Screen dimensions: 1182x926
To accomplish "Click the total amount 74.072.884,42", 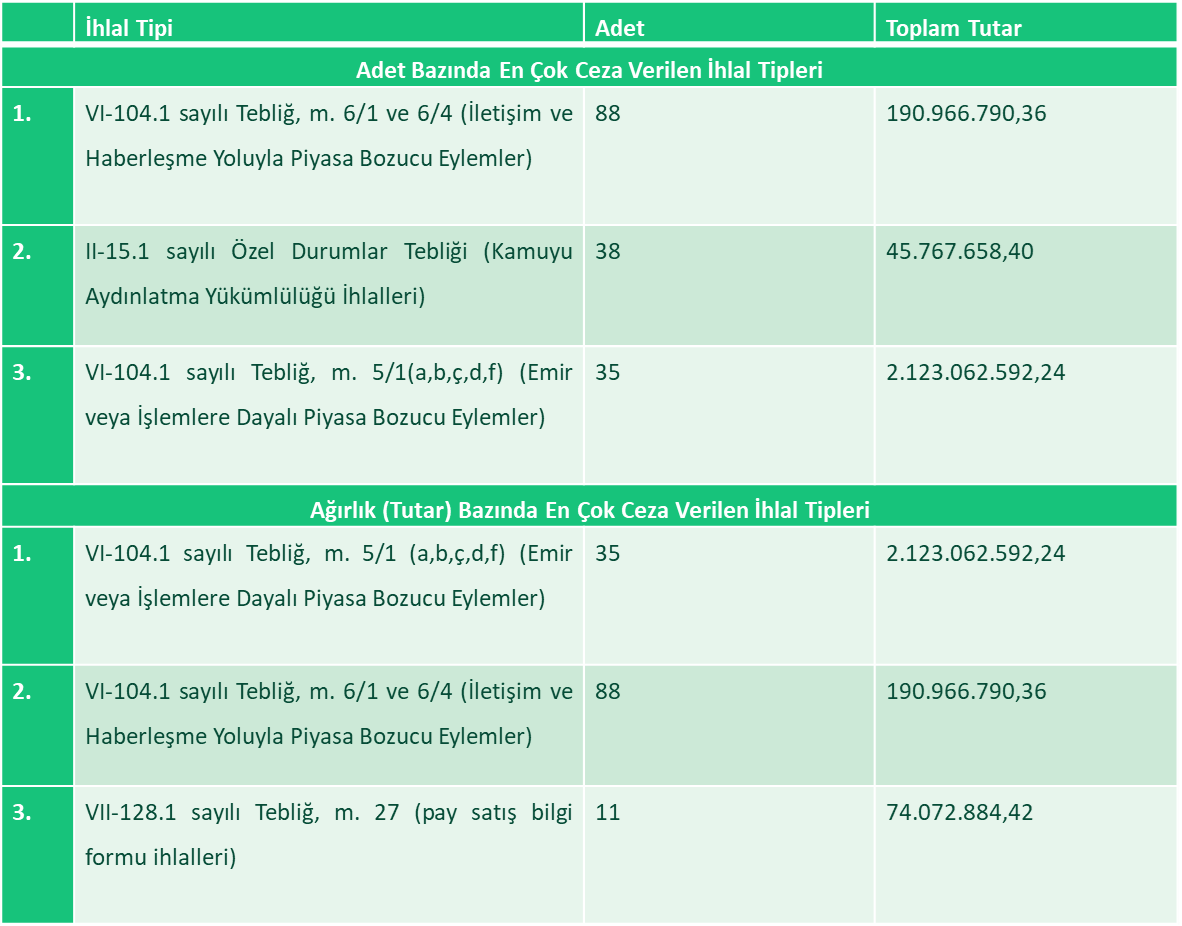I will point(960,812).
